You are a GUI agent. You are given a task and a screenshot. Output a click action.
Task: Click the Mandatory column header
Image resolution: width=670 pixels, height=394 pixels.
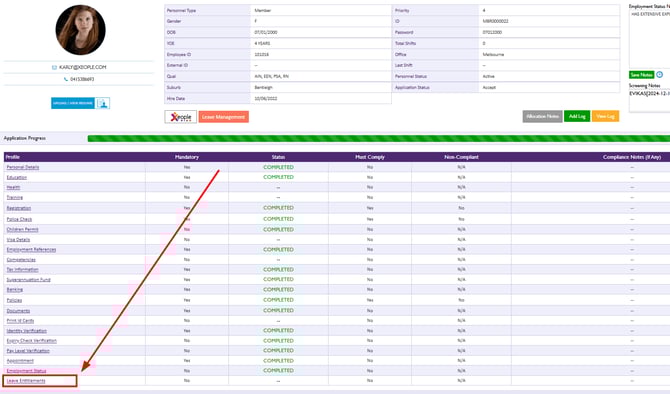coord(187,157)
